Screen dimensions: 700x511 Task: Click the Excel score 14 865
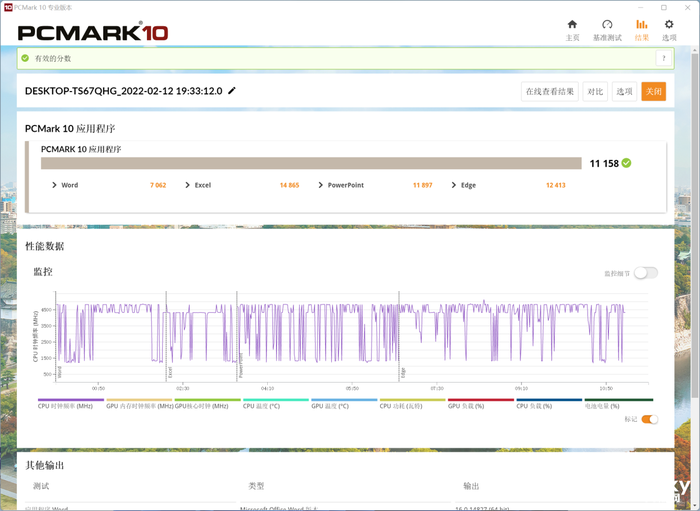tap(289, 185)
